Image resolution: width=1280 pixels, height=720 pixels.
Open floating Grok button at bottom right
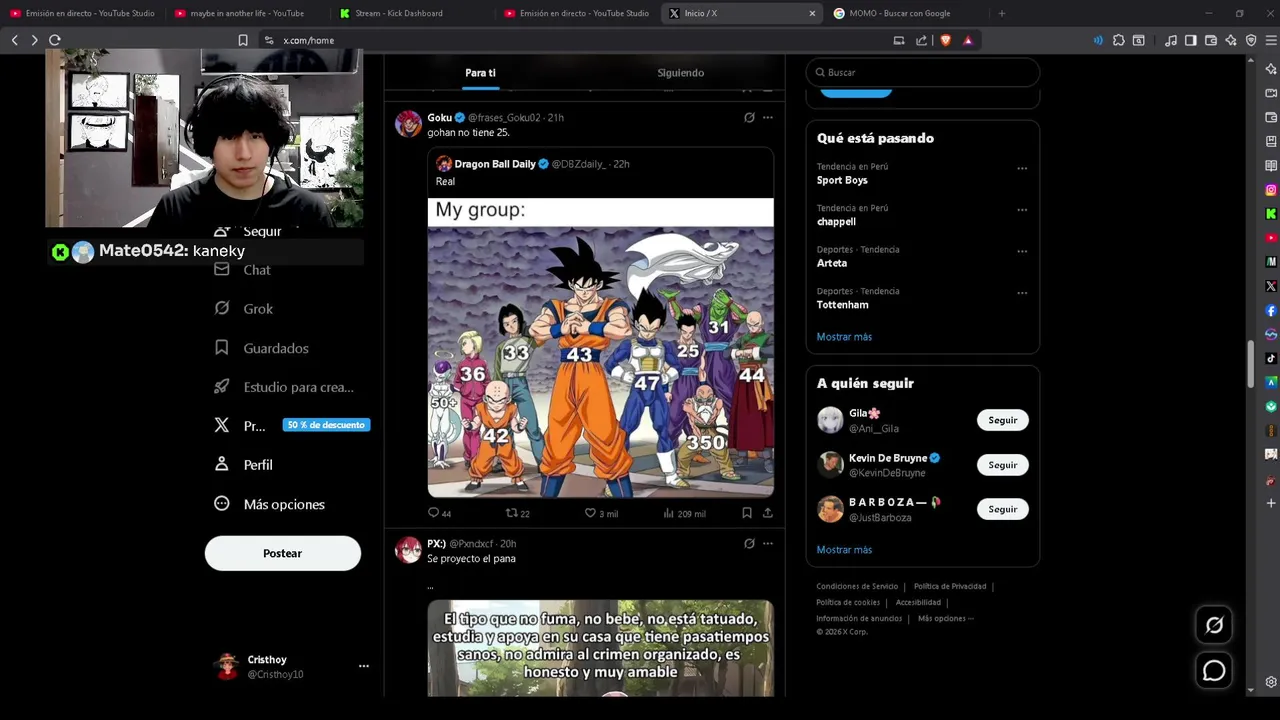point(1214,625)
